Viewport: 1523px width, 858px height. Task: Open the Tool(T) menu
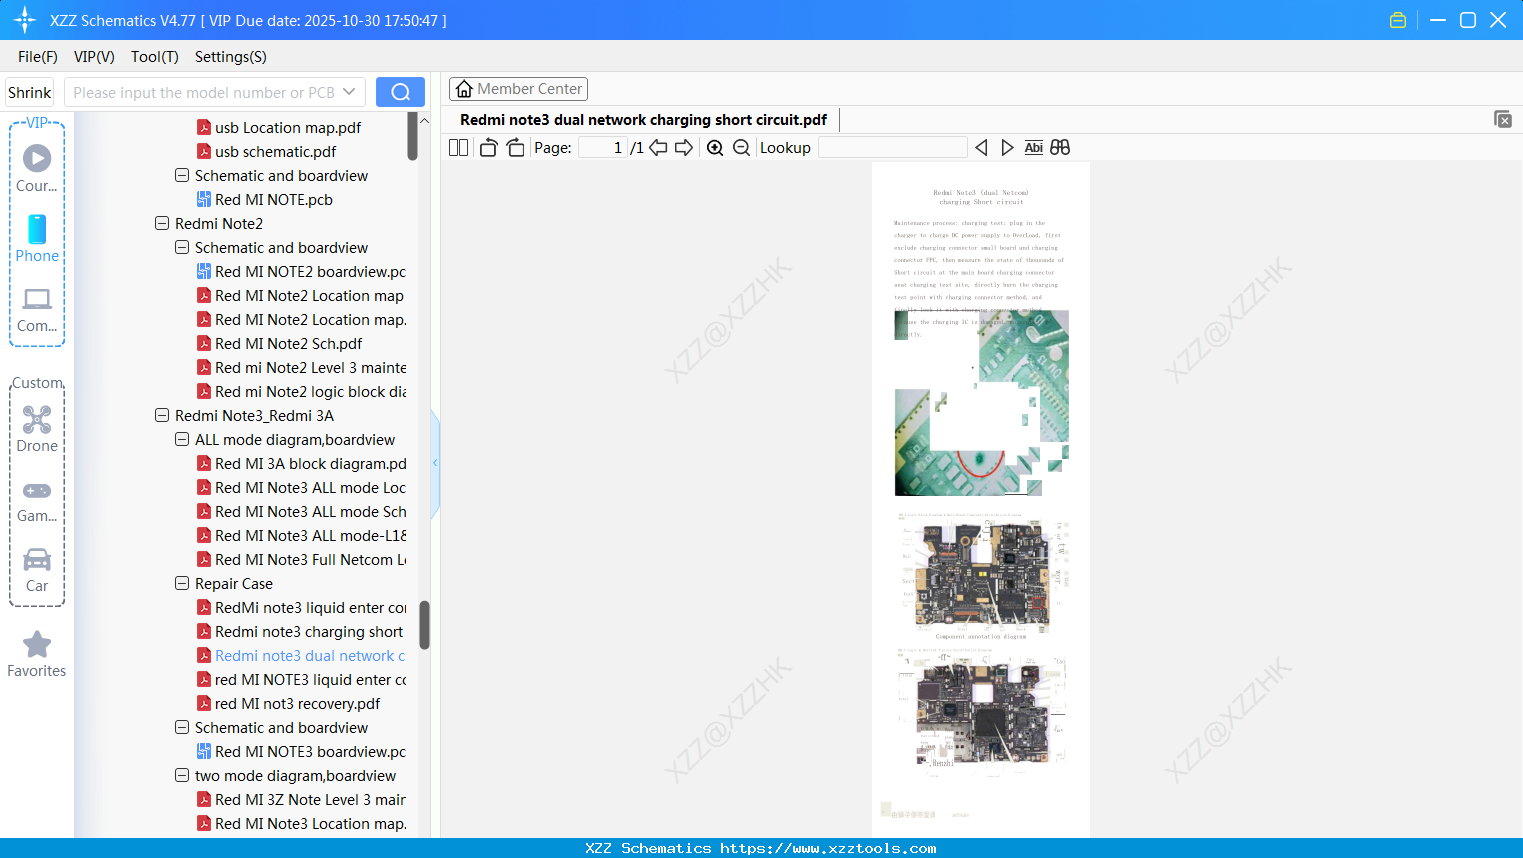tap(155, 57)
